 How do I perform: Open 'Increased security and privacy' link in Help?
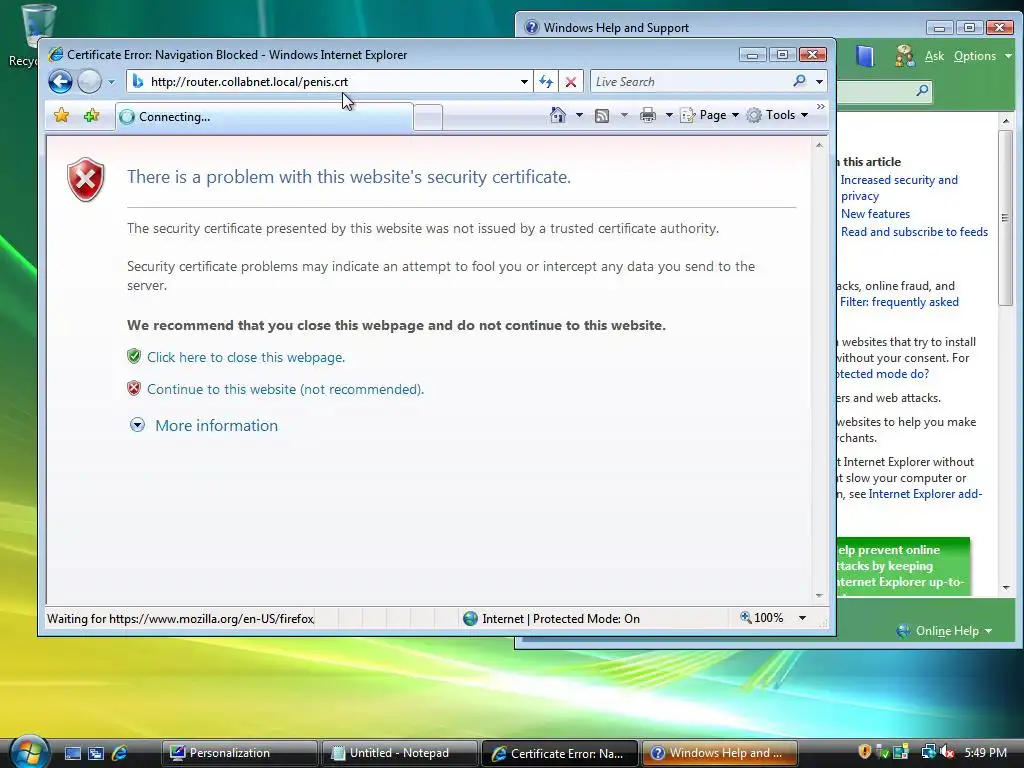click(899, 187)
